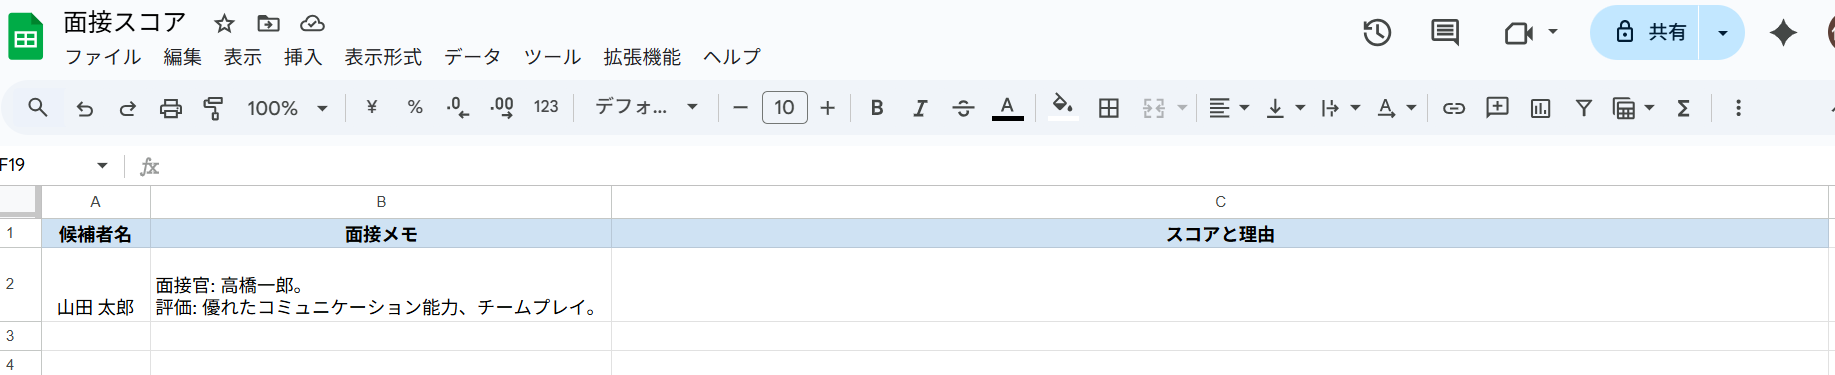Open the font family dropdown
The width and height of the screenshot is (1835, 375).
tap(646, 107)
